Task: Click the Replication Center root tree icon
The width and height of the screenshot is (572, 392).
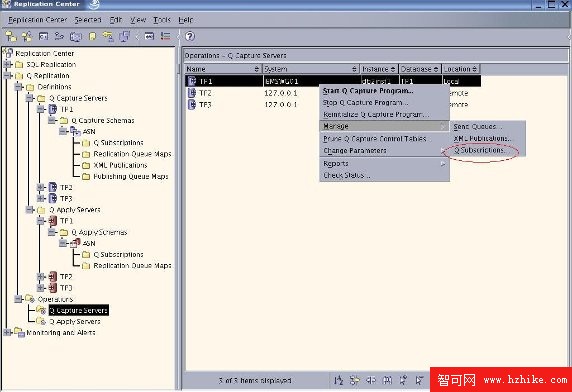Action: [8, 53]
